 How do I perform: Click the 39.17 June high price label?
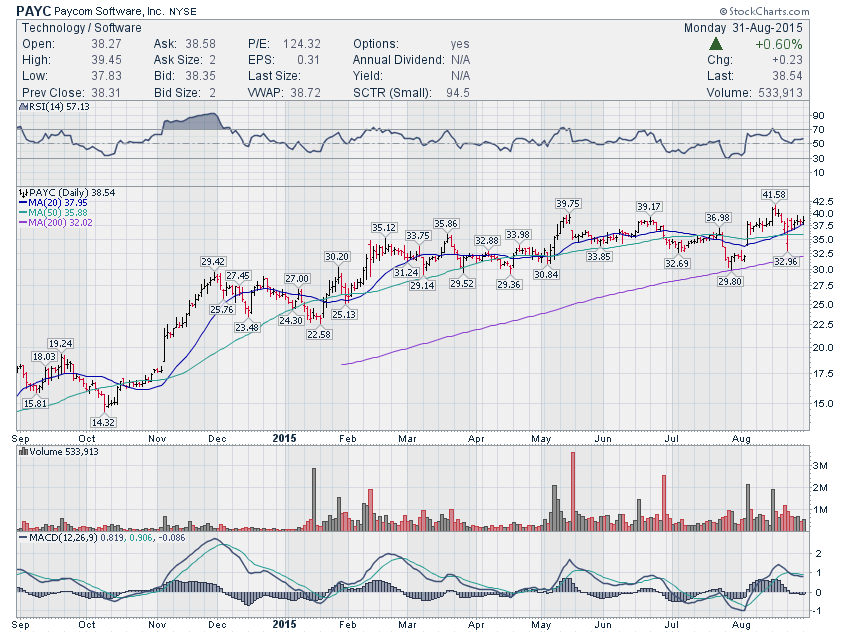tap(648, 206)
